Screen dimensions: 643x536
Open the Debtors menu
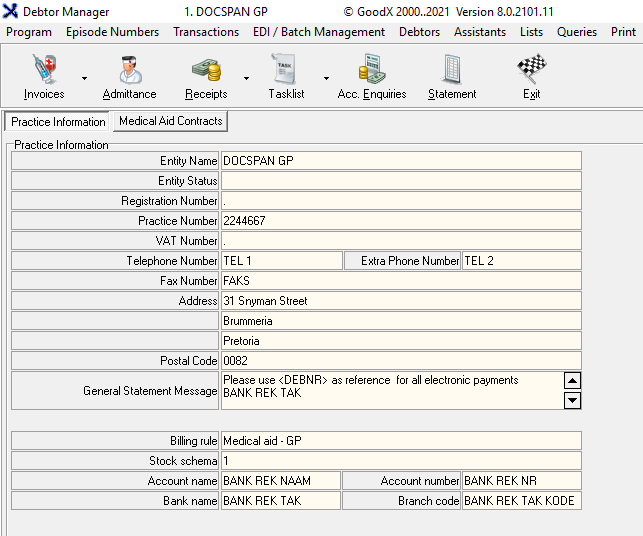[x=419, y=32]
